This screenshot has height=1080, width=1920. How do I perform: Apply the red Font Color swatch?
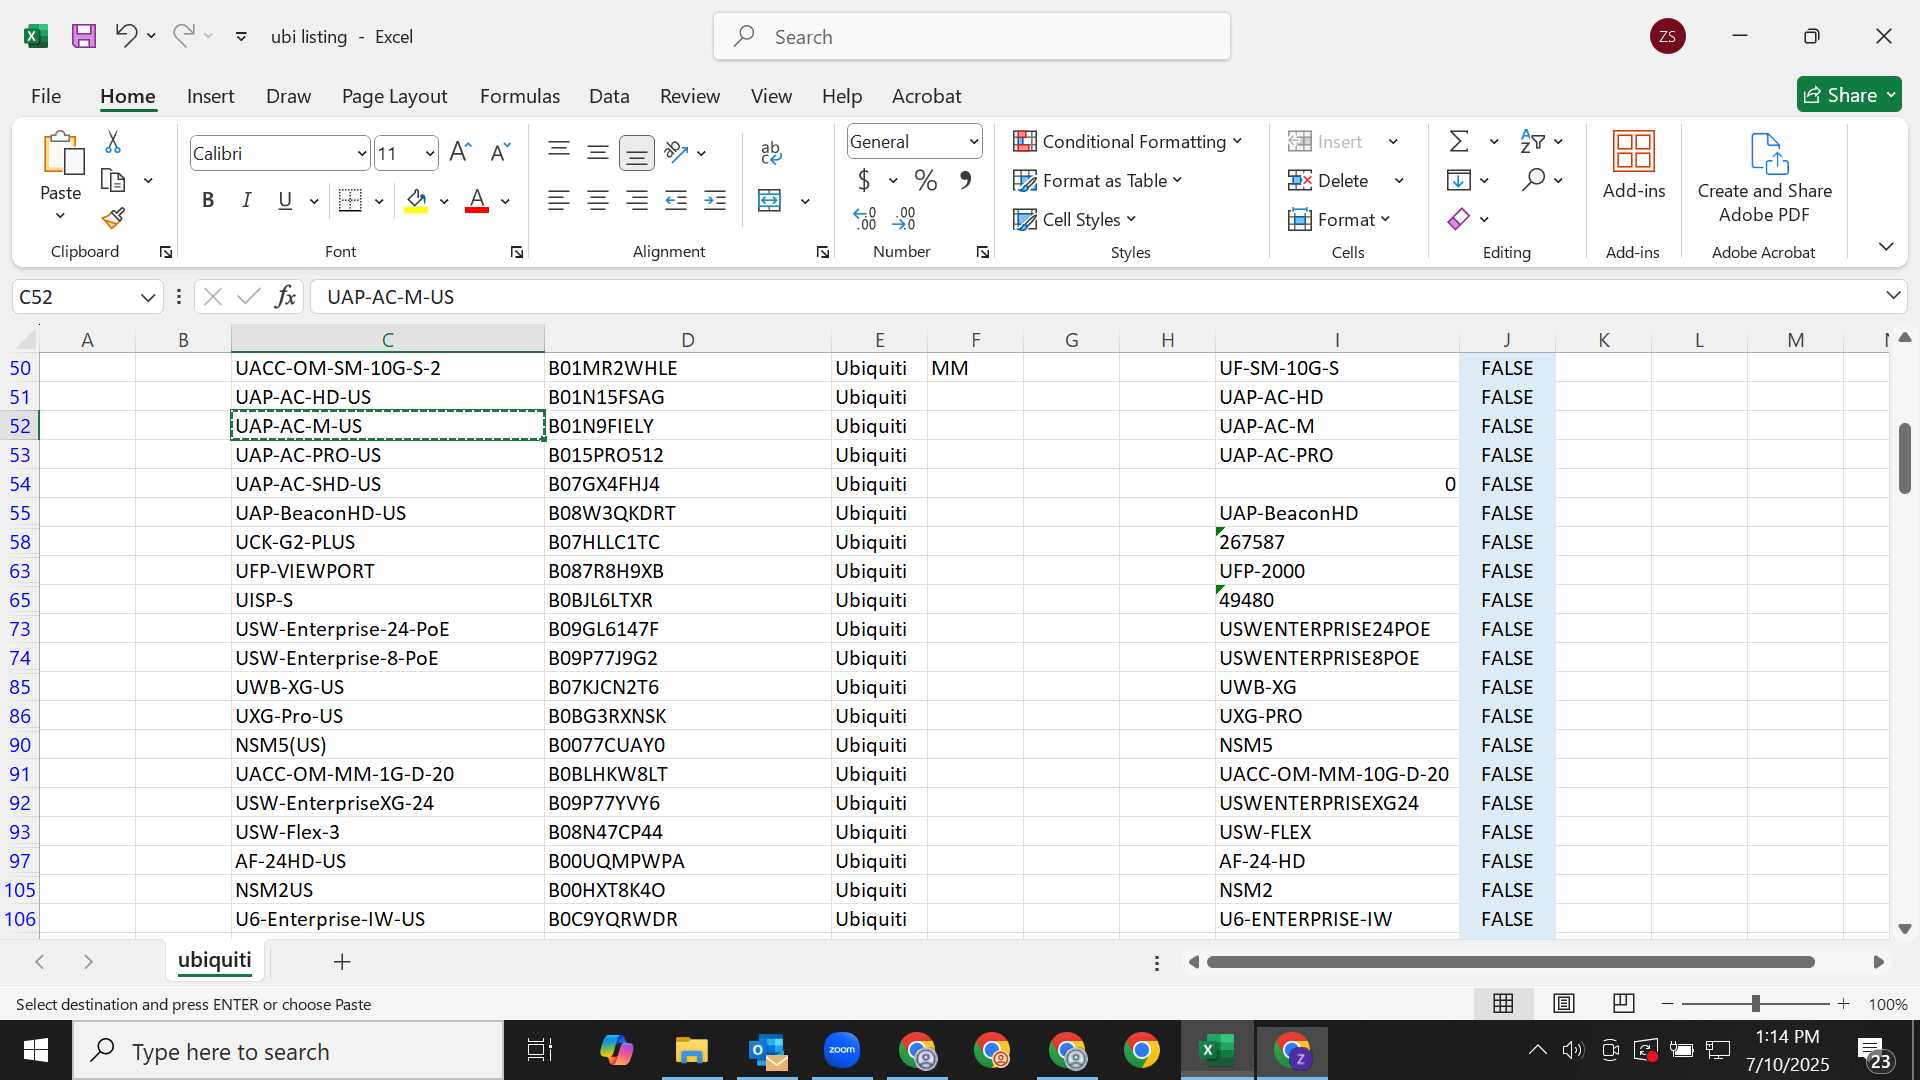tap(477, 201)
